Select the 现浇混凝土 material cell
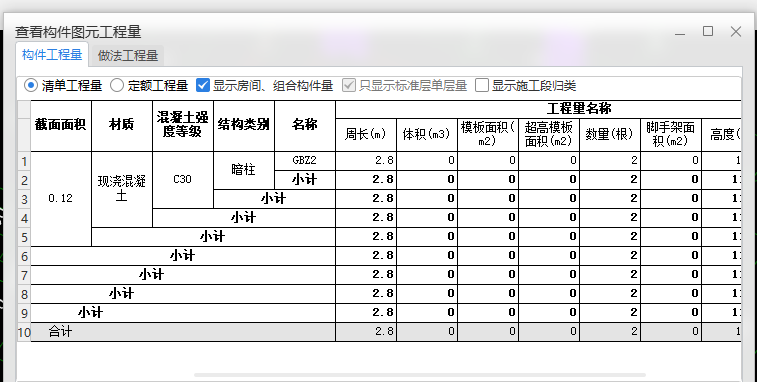The height and width of the screenshot is (382, 757). (x=122, y=189)
